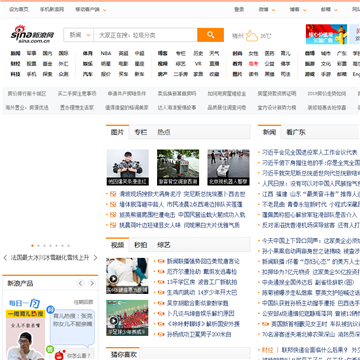Select the 视频 tab above video list
The width and height of the screenshot is (360, 360).
pyautogui.click(x=117, y=245)
